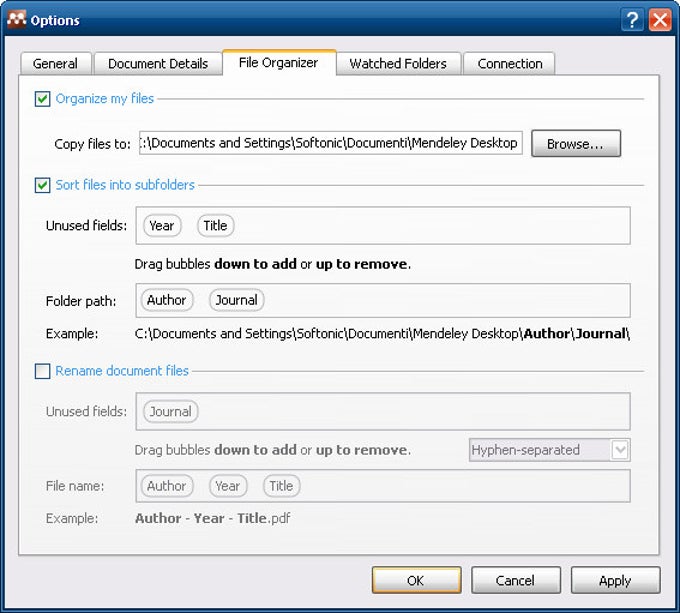Select the File Organizer tab
This screenshot has height=613, width=680.
(279, 62)
